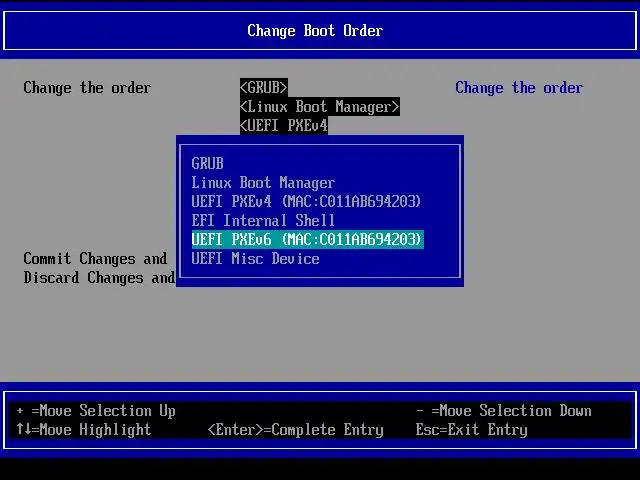Select UEFI Misc Device entry
The width and height of the screenshot is (640, 480).
coord(256,259)
